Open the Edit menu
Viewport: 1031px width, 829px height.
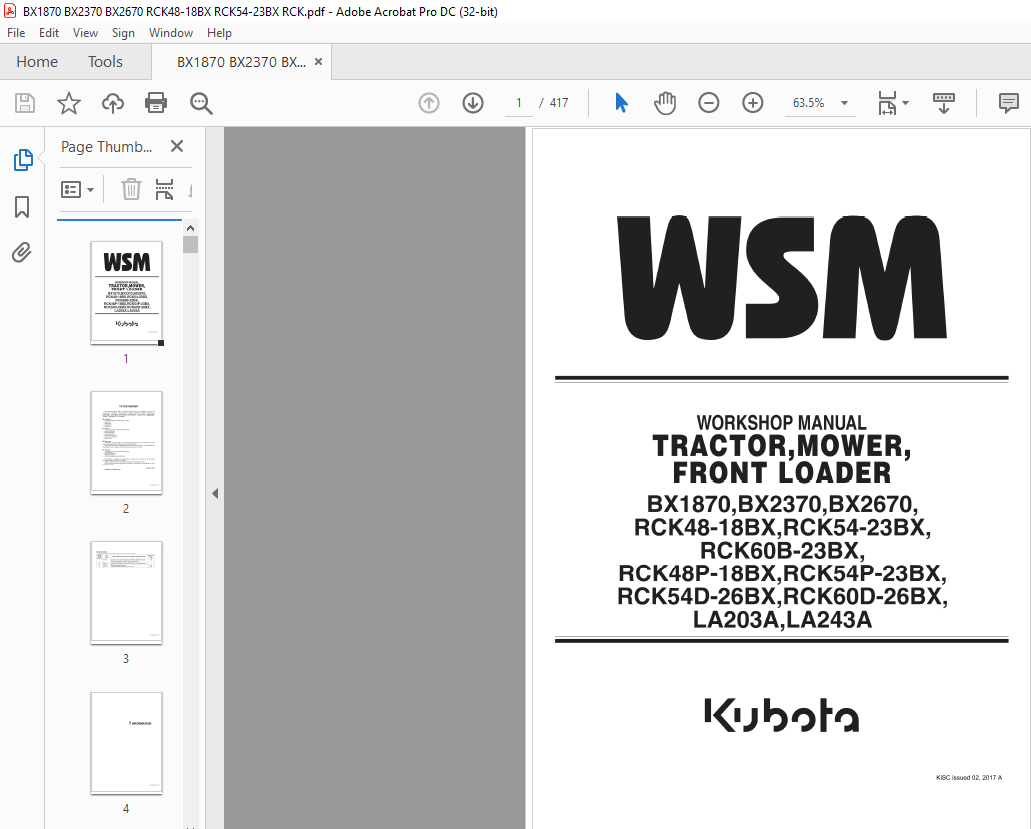[49, 33]
